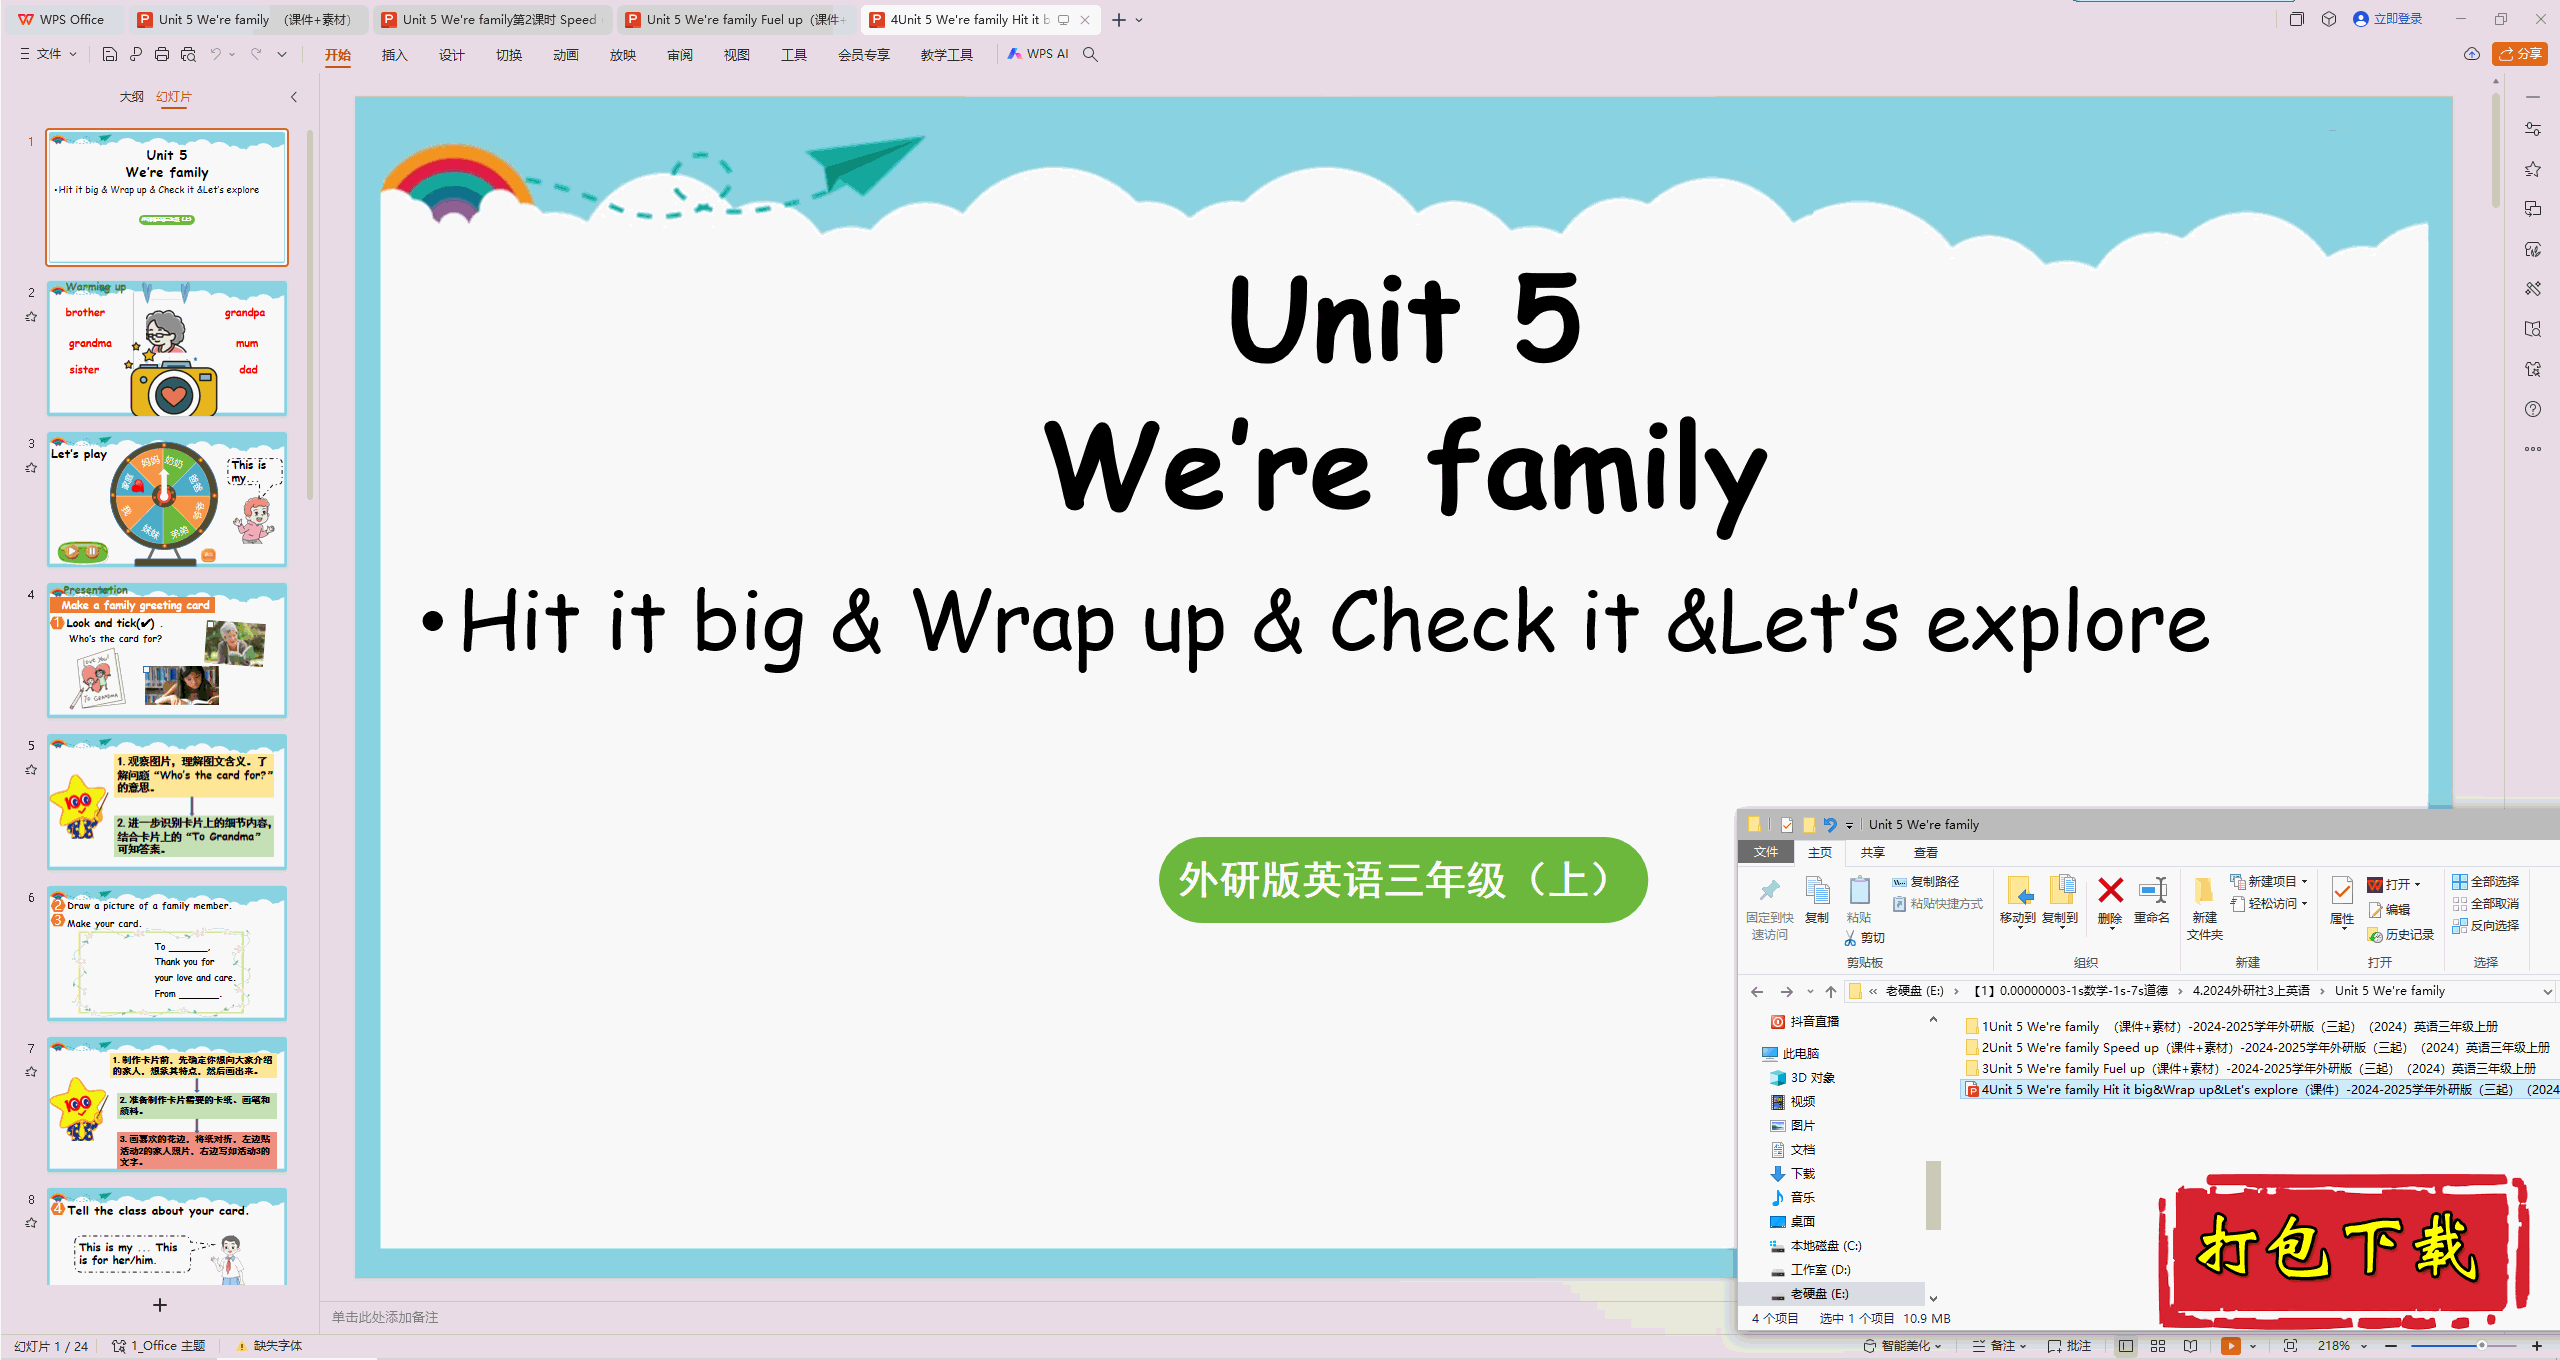Click Rename icon in Explorer ribbon
The image size is (2560, 1360).
2152,900
